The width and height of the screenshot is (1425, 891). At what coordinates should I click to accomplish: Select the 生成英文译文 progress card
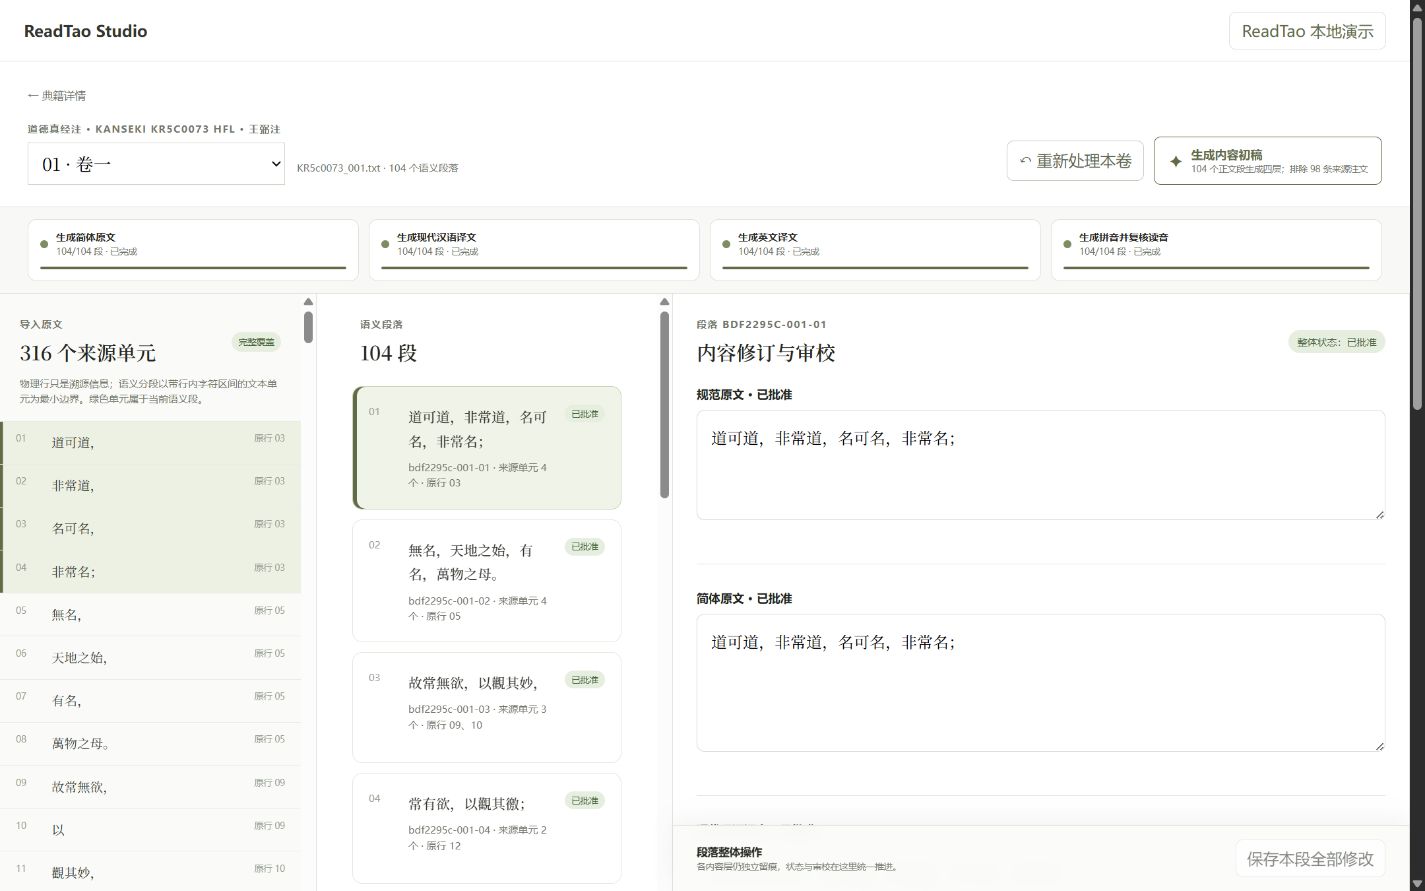875,250
